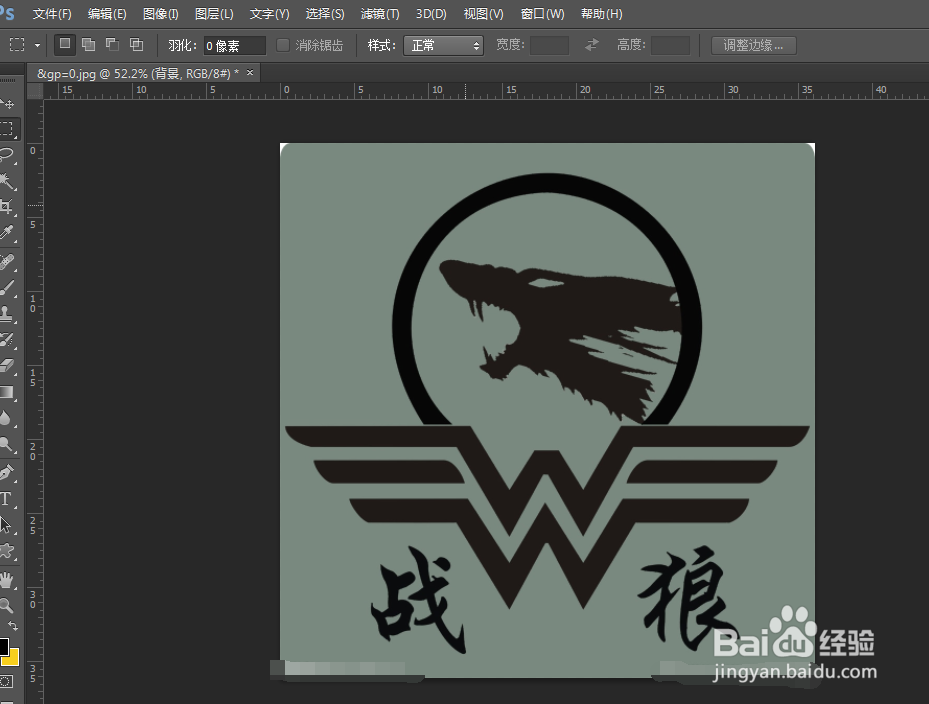Click the 宽度 width field
Screen dimensions: 929x704
(x=549, y=45)
